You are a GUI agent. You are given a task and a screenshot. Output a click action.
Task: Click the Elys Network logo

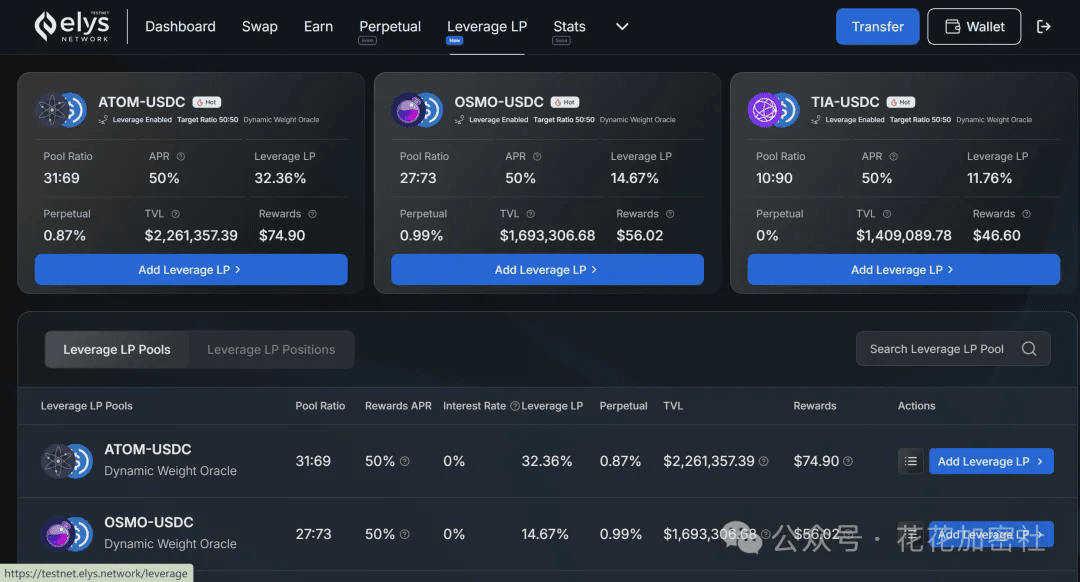tap(72, 26)
